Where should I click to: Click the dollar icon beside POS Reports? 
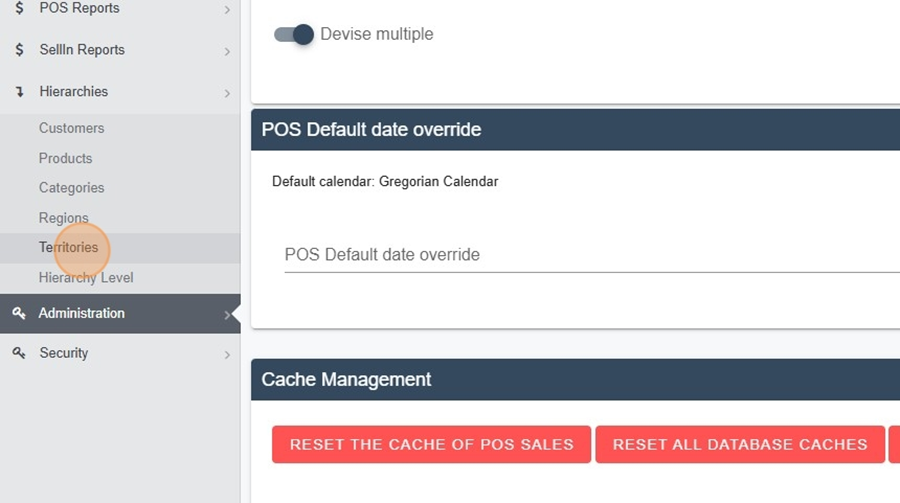[20, 8]
